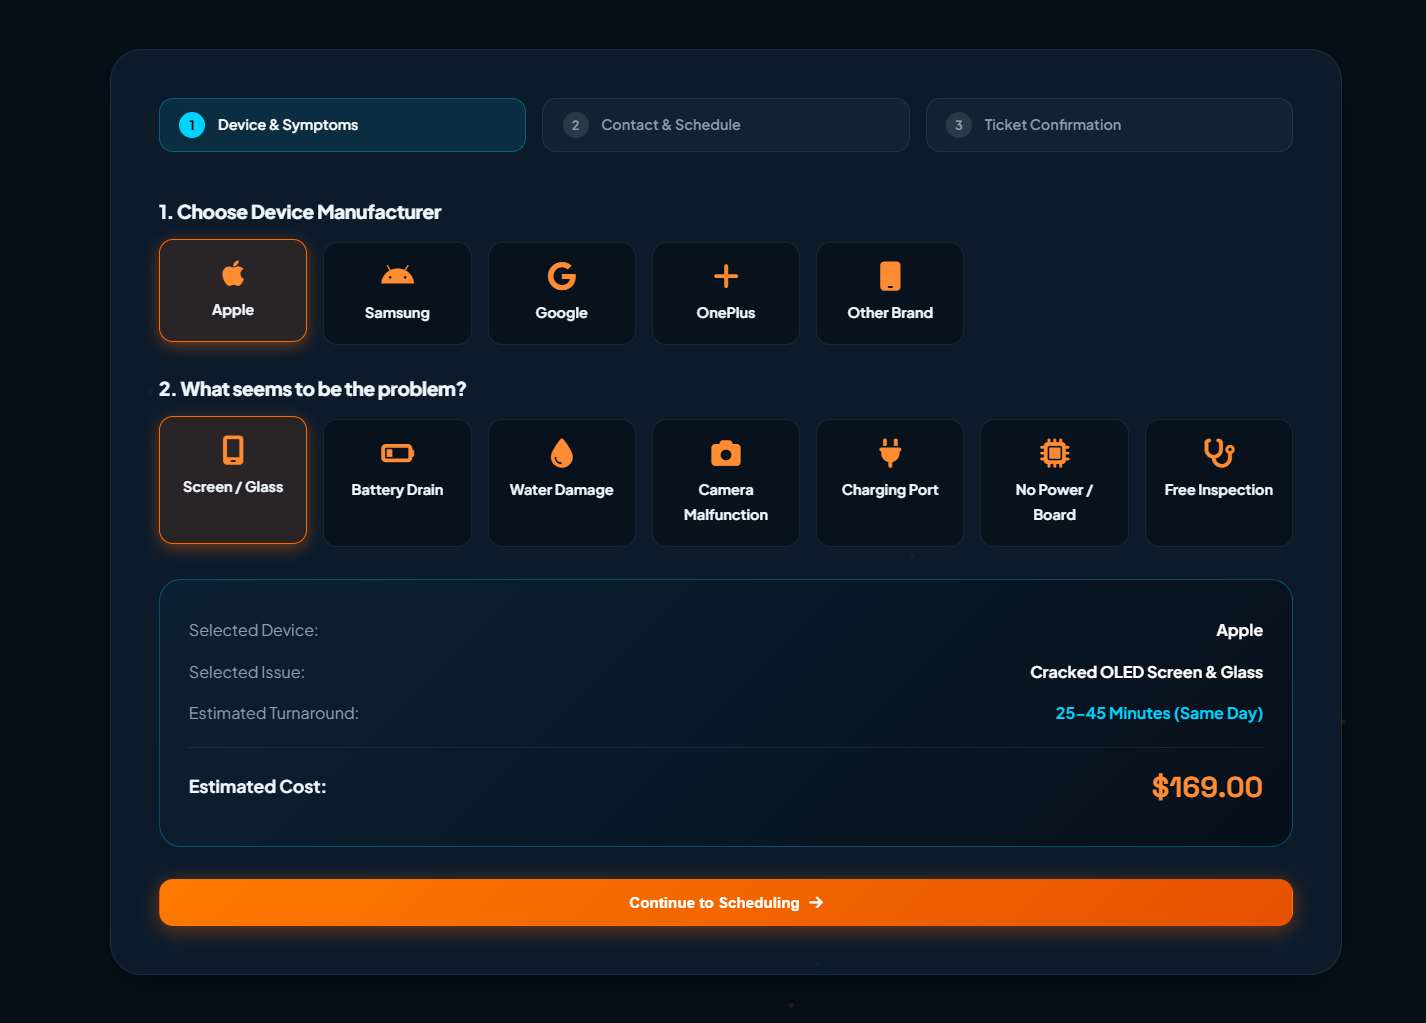Select the Camera Malfunction camera icon
This screenshot has height=1023, width=1426.
point(726,454)
